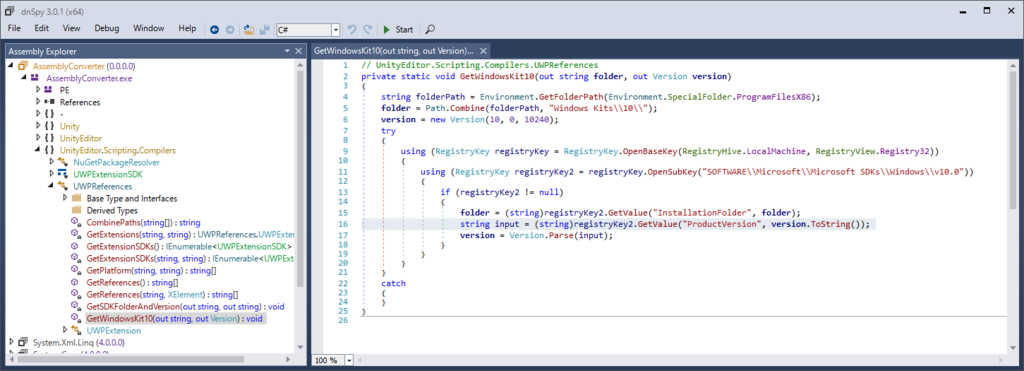
Task: Click the References node icon
Action: point(49,103)
